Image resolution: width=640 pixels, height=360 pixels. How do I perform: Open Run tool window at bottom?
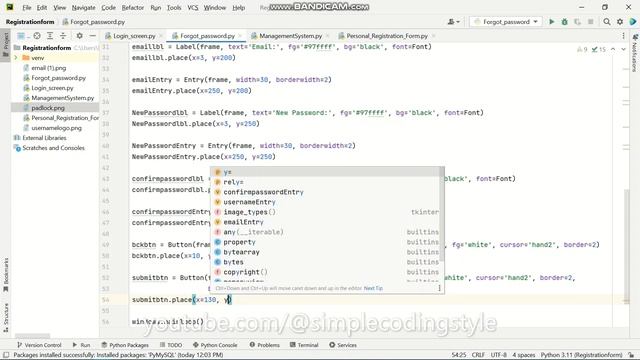[x=81, y=345]
